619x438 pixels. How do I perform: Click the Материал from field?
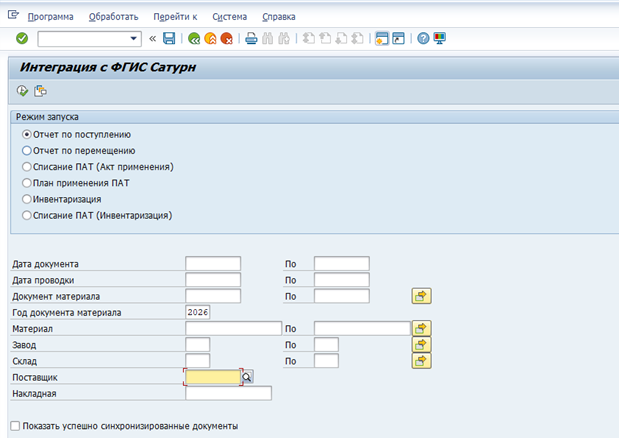click(233, 328)
